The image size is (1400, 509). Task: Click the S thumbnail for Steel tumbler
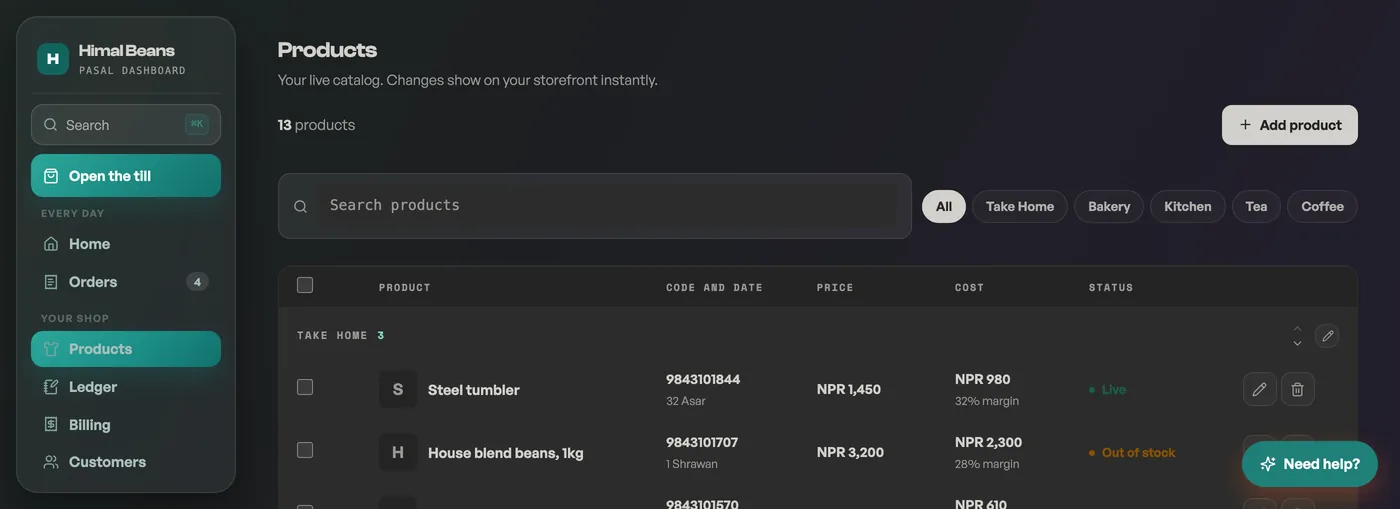point(398,389)
